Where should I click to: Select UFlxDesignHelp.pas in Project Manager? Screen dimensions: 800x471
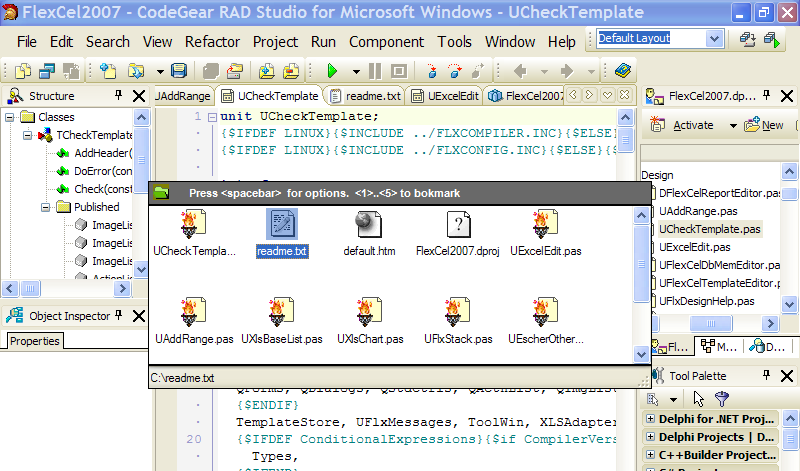[706, 301]
